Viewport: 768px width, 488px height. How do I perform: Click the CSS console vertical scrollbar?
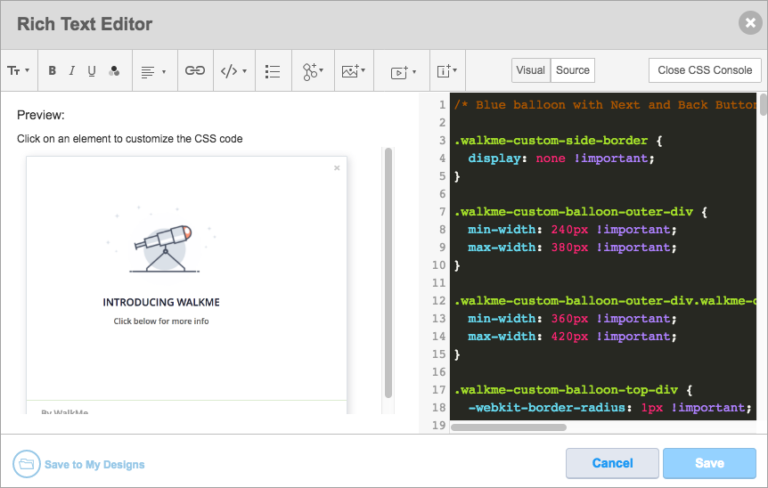pyautogui.click(x=763, y=104)
